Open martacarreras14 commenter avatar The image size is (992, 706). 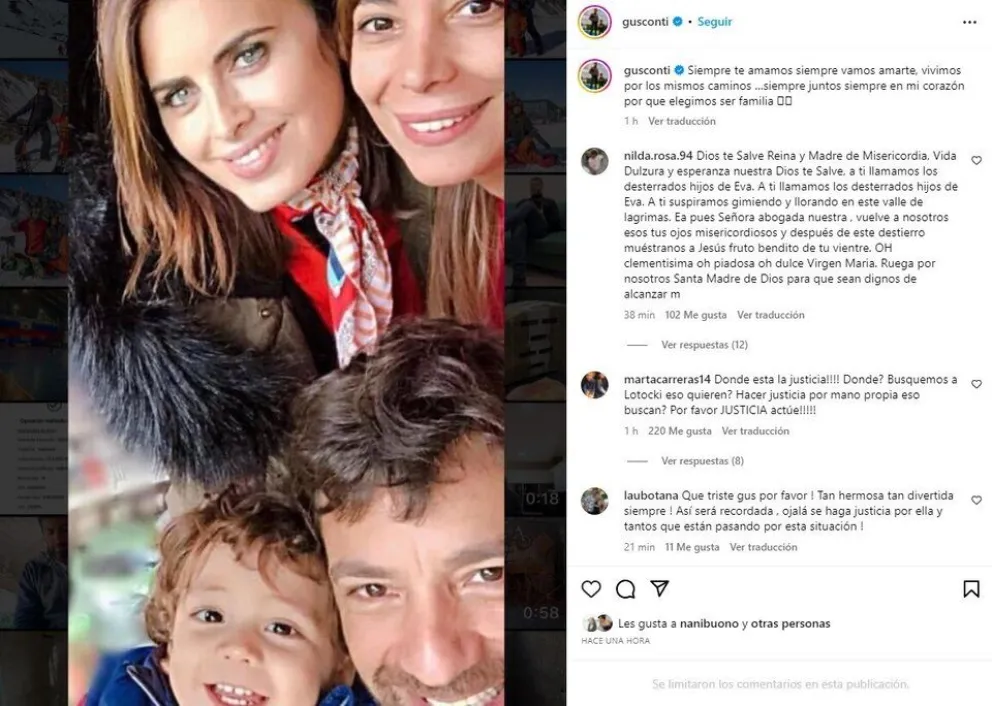coord(595,385)
